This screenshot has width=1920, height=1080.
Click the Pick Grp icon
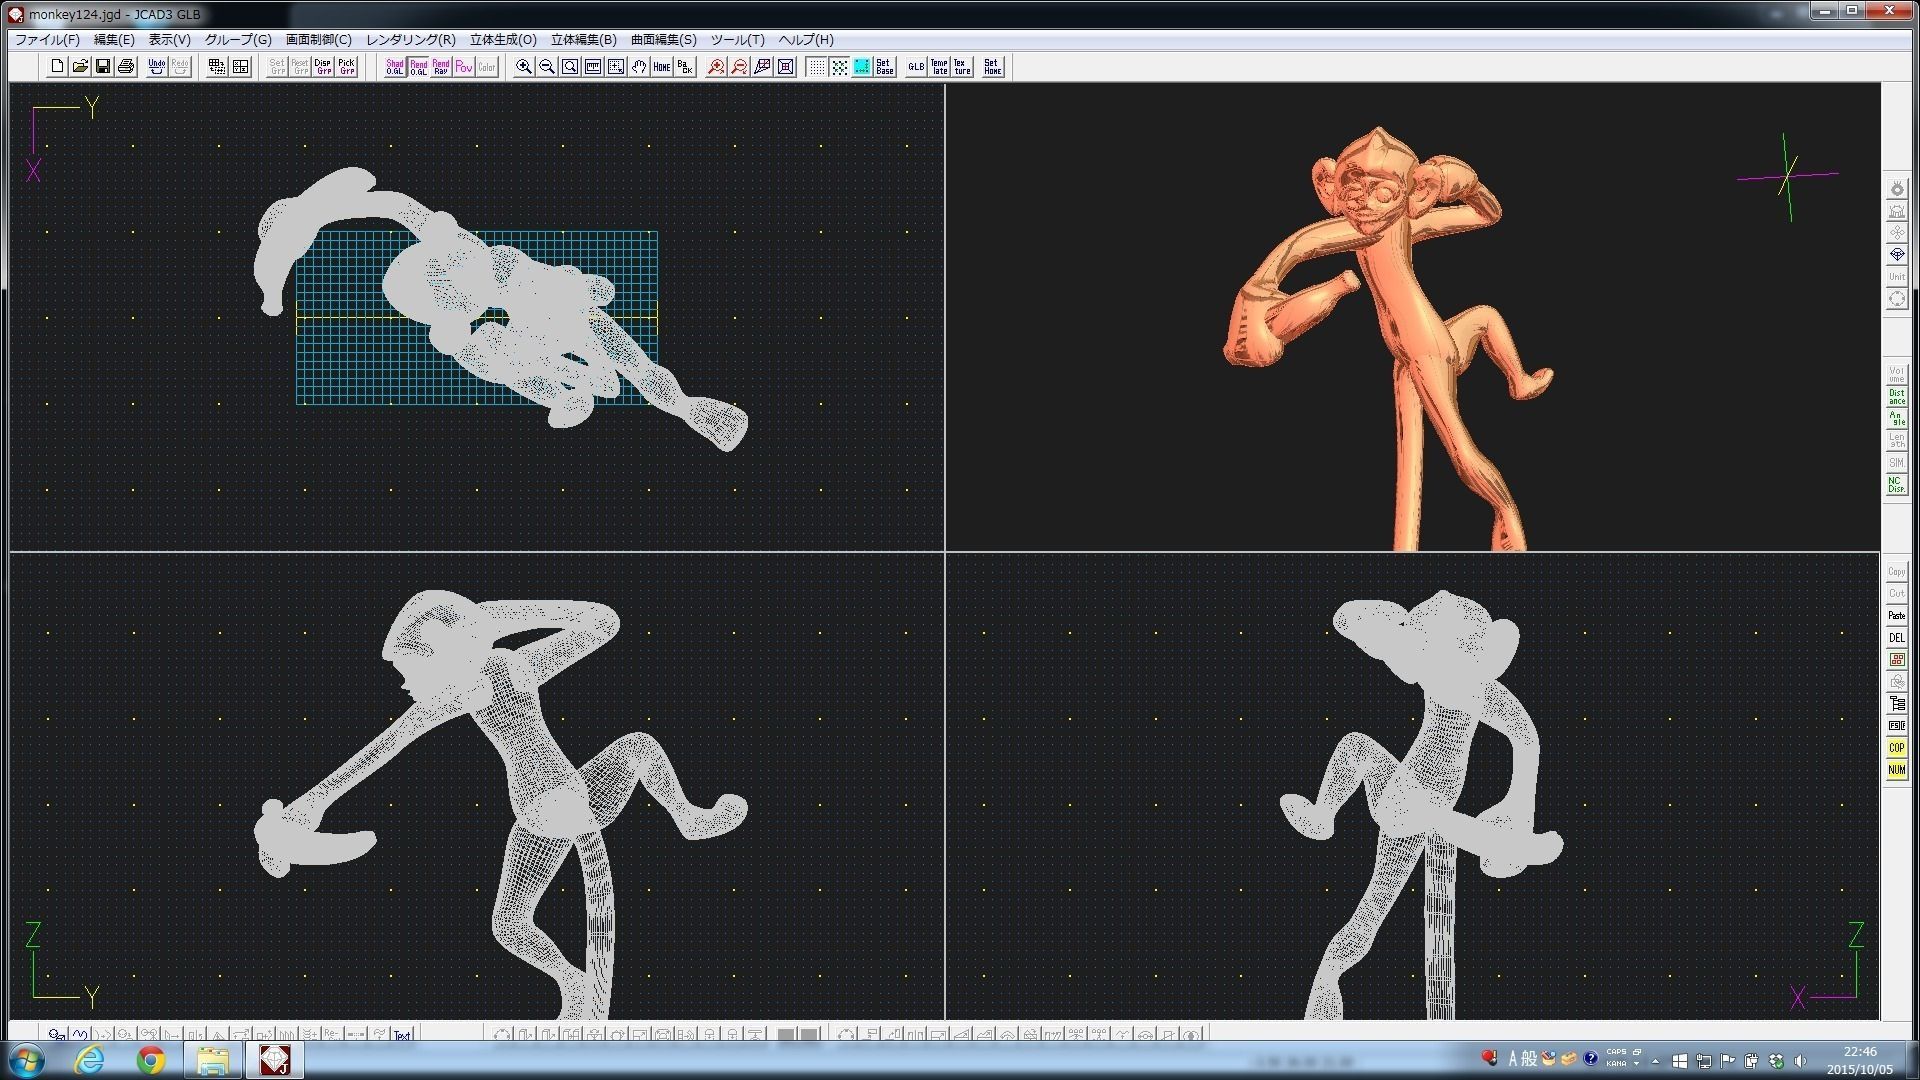[x=346, y=67]
